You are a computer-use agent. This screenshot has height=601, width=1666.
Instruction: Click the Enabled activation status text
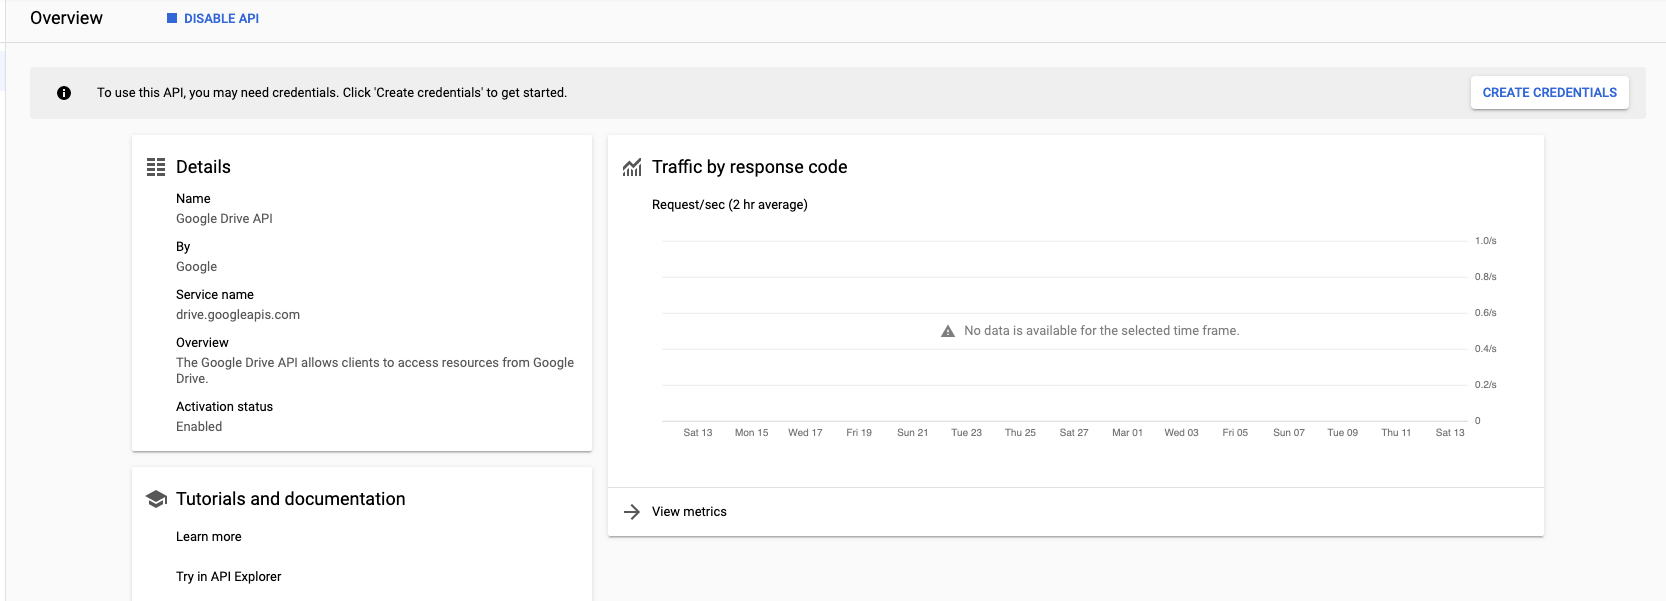point(199,427)
